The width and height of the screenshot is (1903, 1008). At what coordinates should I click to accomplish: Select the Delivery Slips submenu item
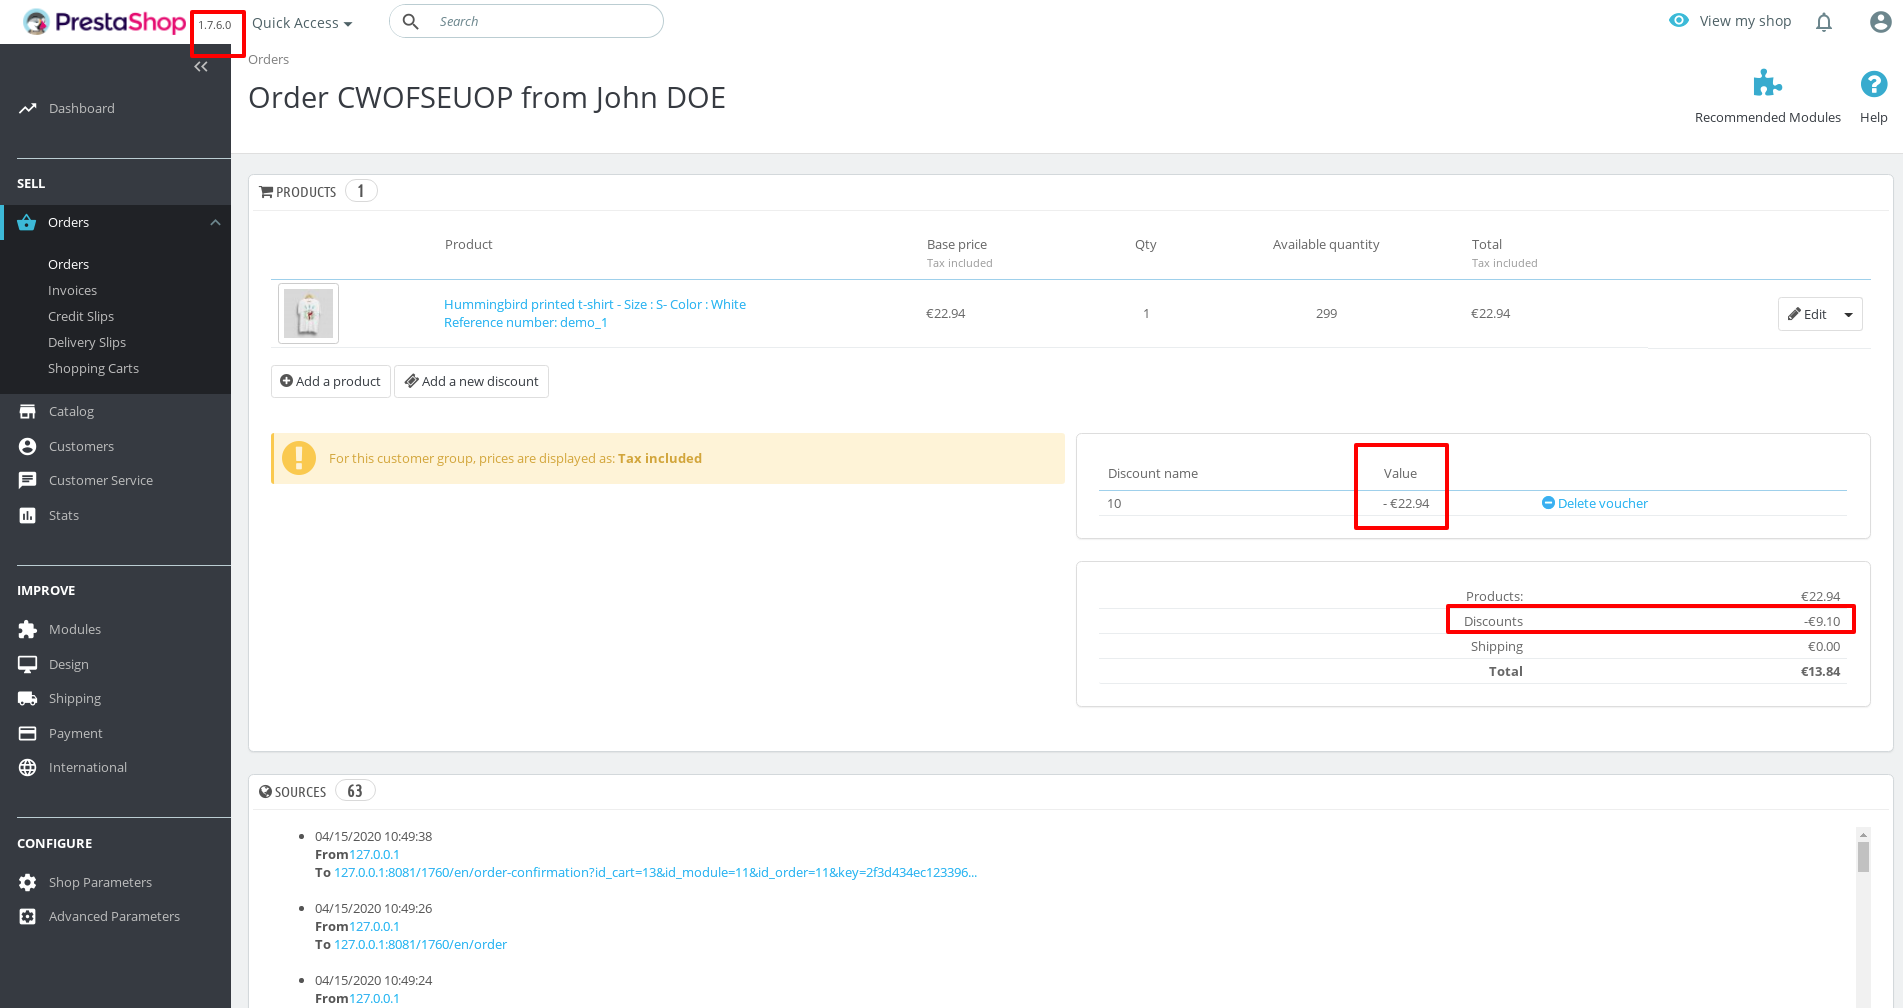point(87,342)
